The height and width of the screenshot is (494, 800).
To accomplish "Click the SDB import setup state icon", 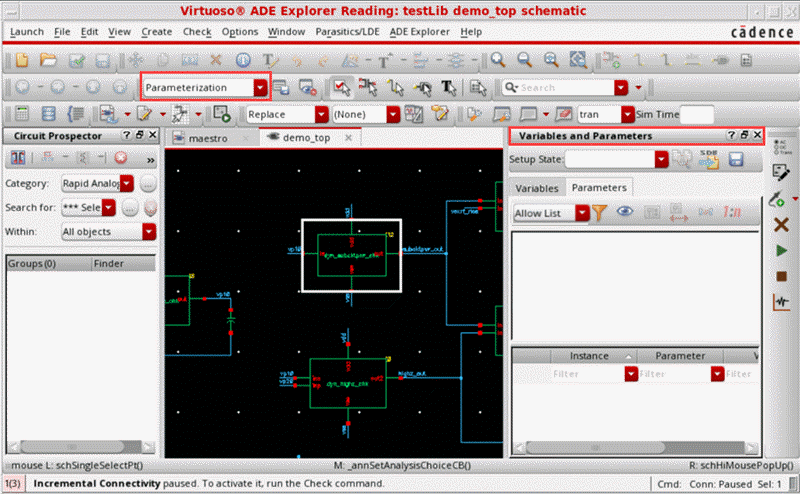I will pyautogui.click(x=709, y=160).
